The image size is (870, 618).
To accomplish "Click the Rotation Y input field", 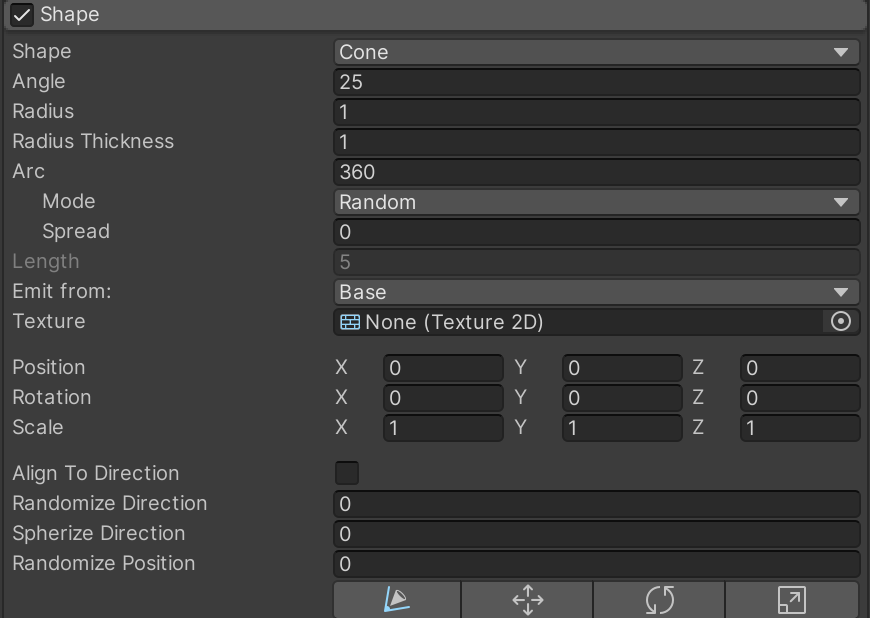I will pos(621,398).
